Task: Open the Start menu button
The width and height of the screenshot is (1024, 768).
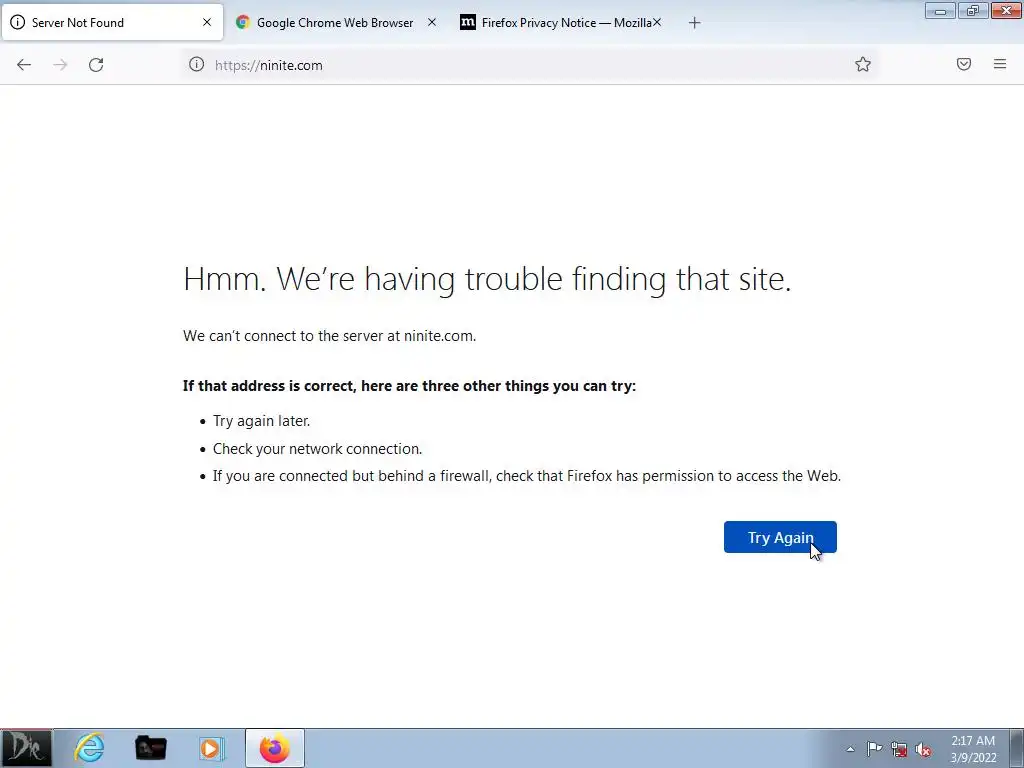Action: 26,748
